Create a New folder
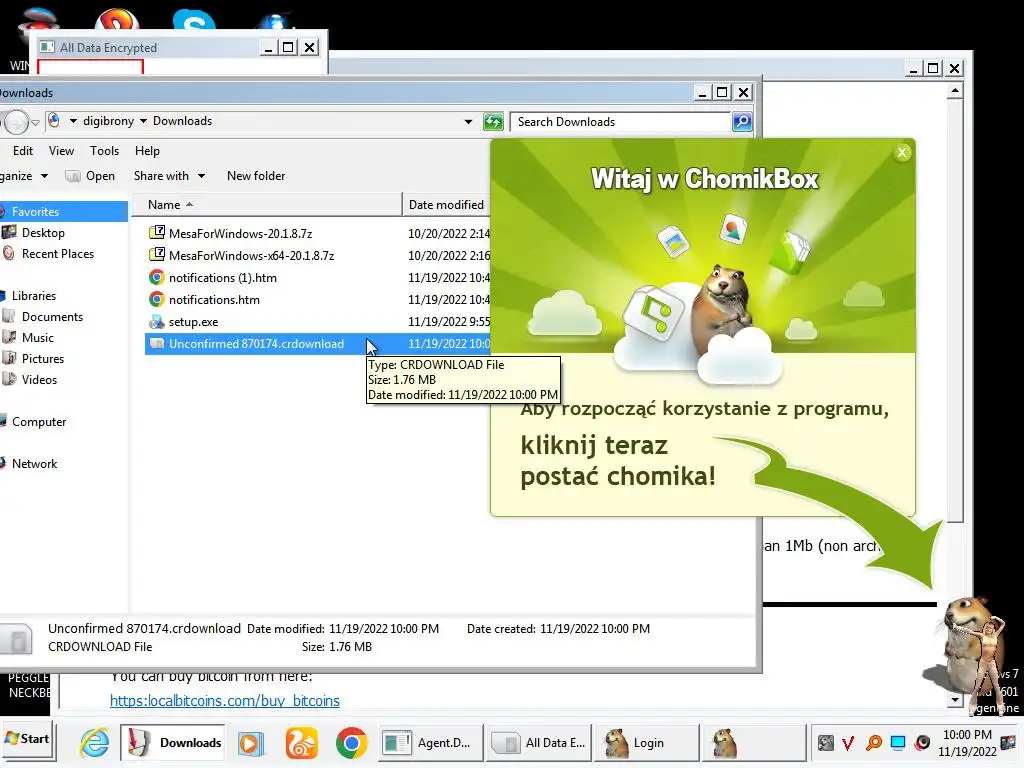The height and width of the screenshot is (768, 1024). pos(256,176)
